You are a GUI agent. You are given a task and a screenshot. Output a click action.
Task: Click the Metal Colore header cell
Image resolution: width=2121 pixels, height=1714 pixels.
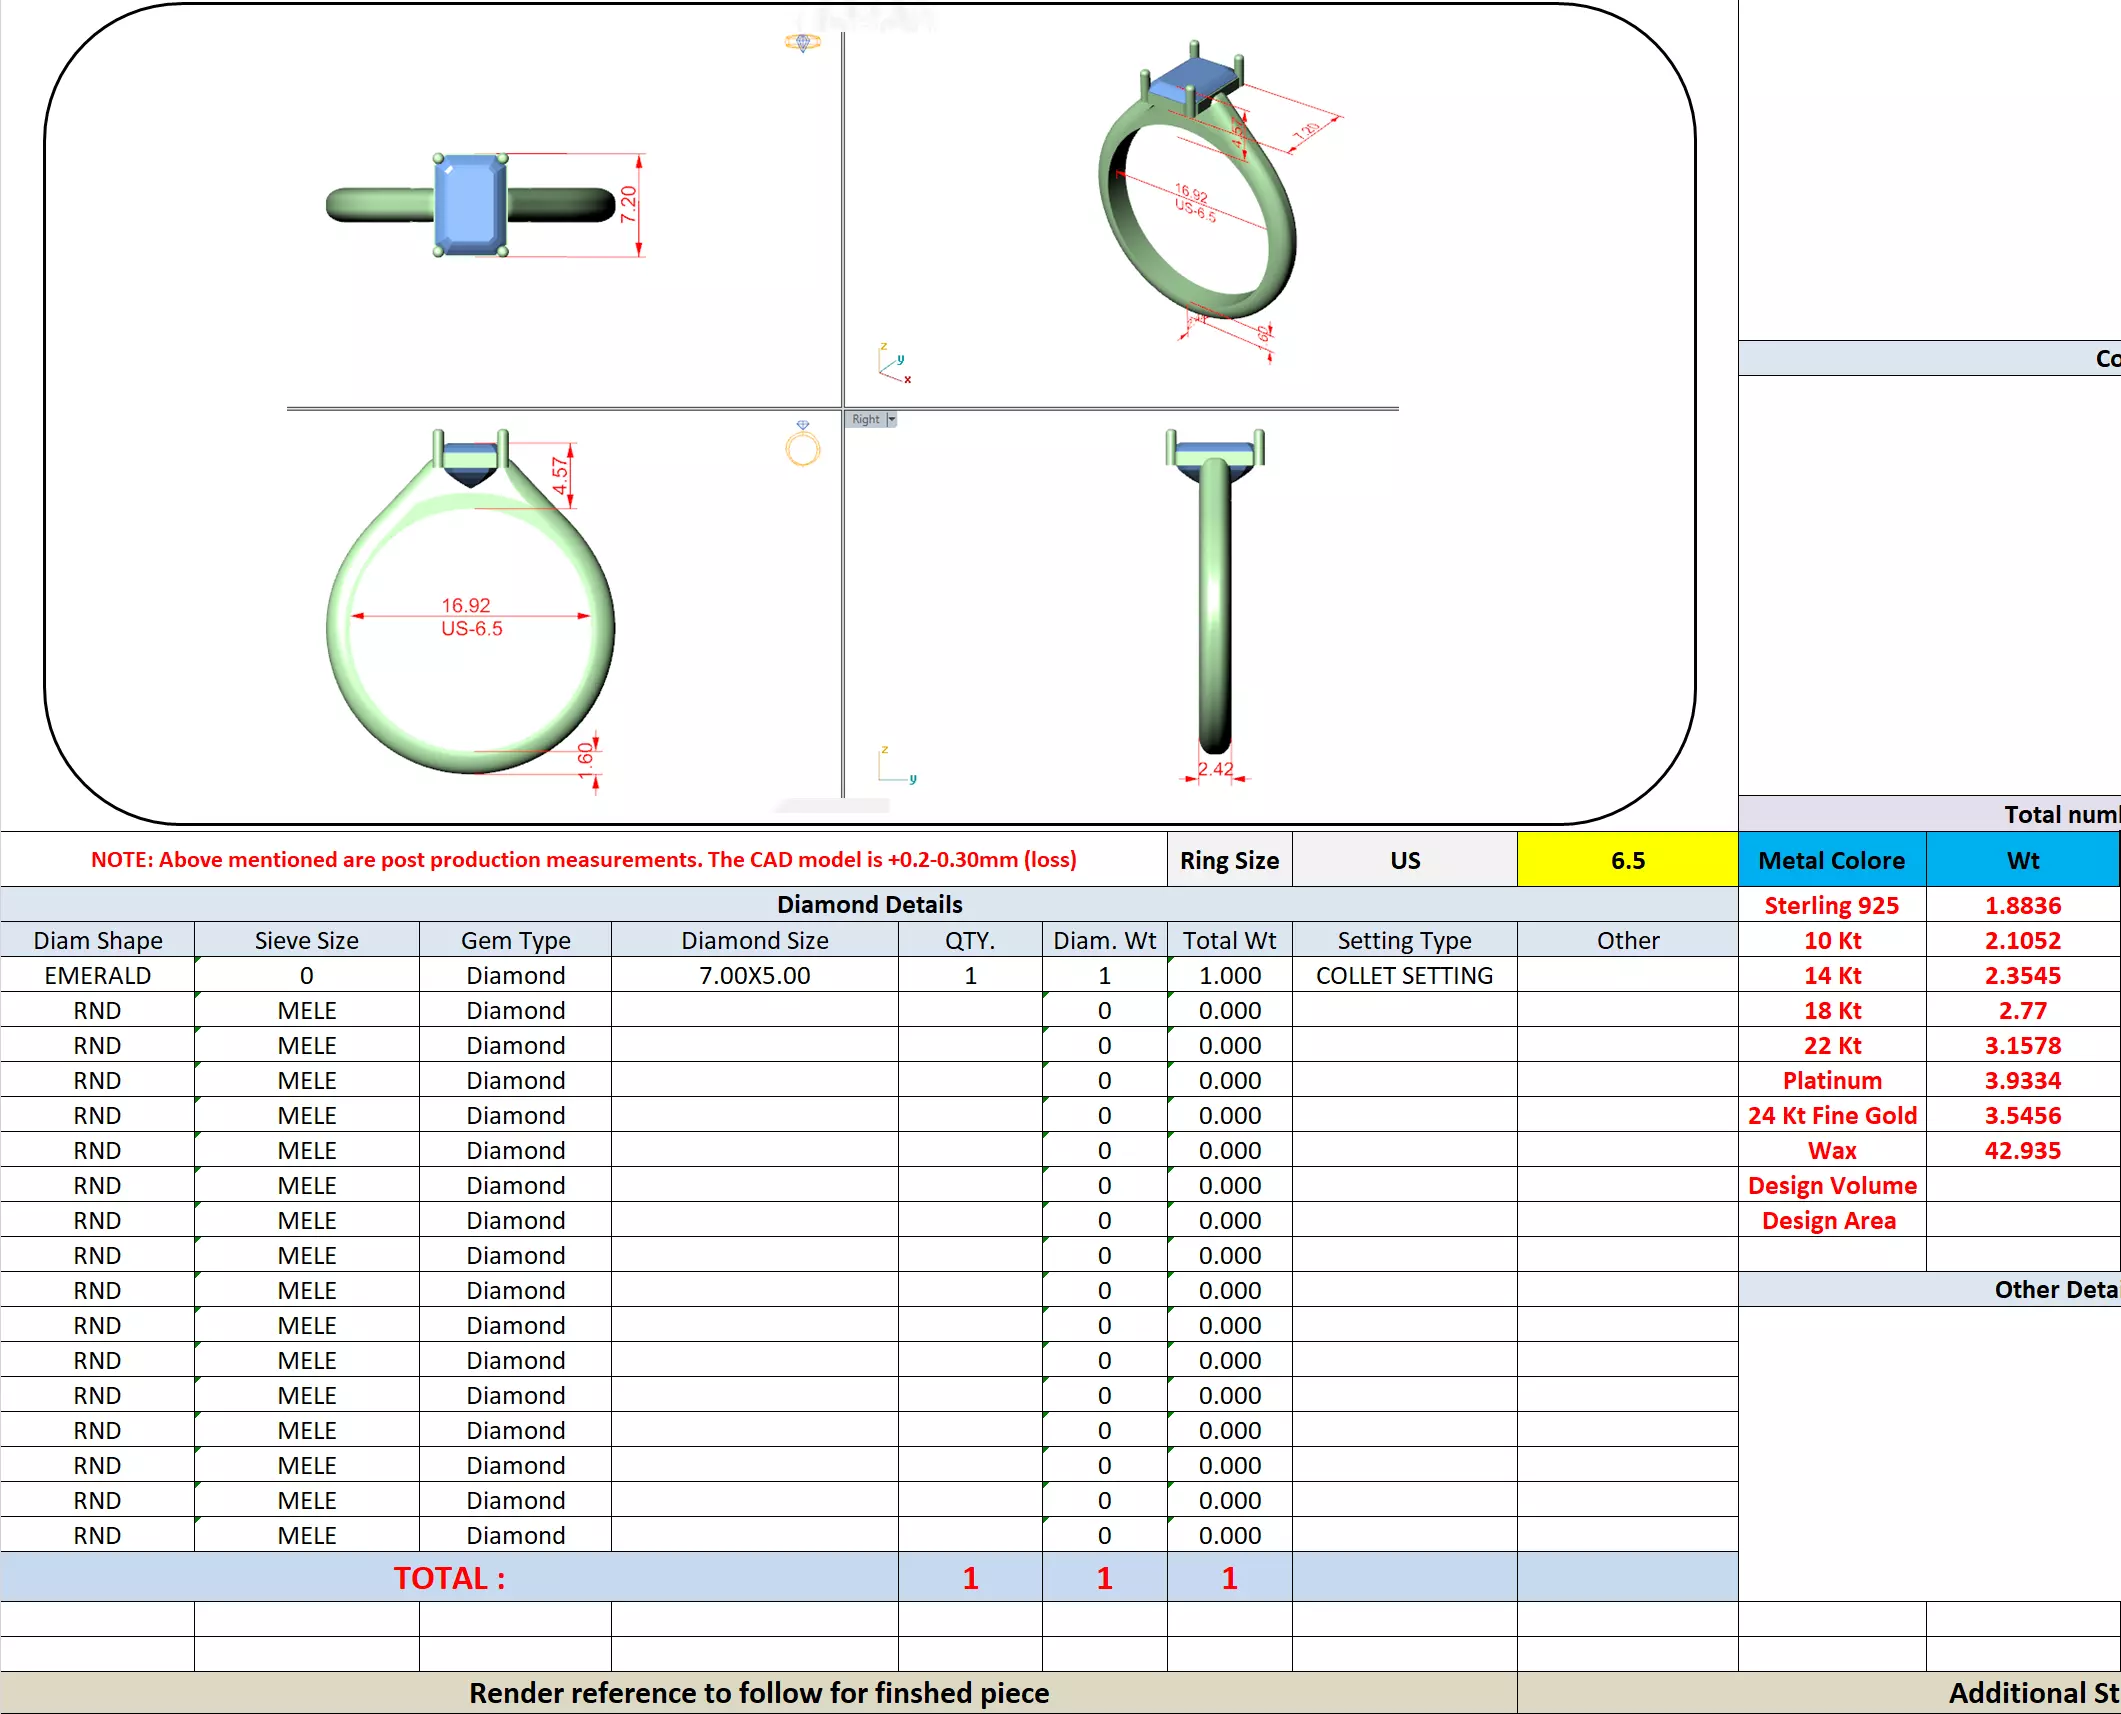[1831, 860]
